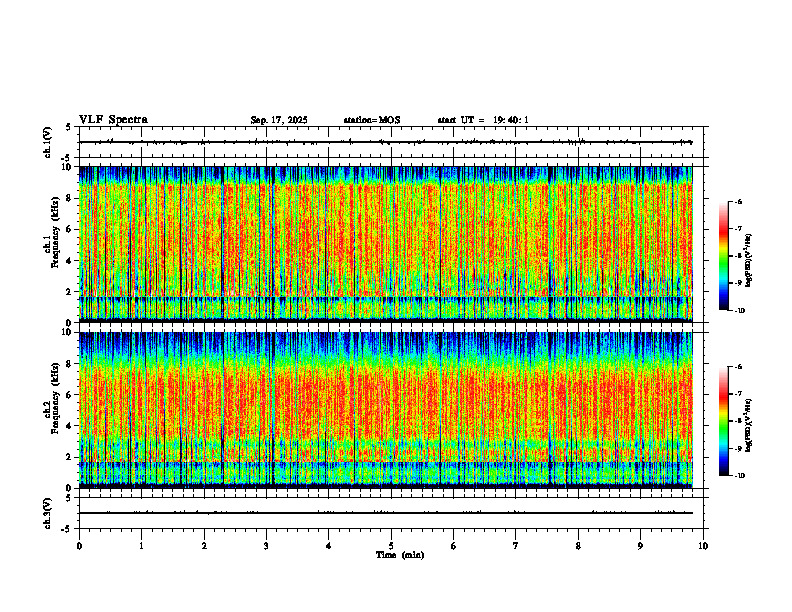Click time axis tick label '1'
Viewport: 792px width, 612px height.
point(141,546)
